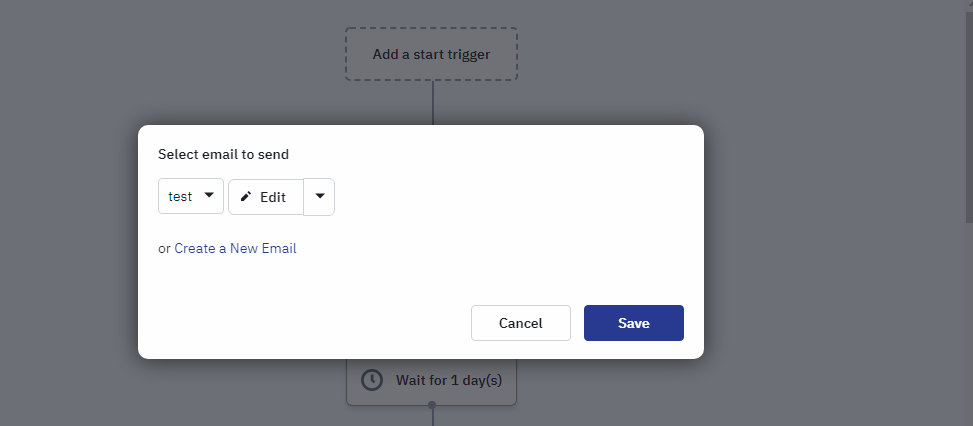This screenshot has height=426, width=973.
Task: Click the connector line under the start trigger
Action: point(433,103)
